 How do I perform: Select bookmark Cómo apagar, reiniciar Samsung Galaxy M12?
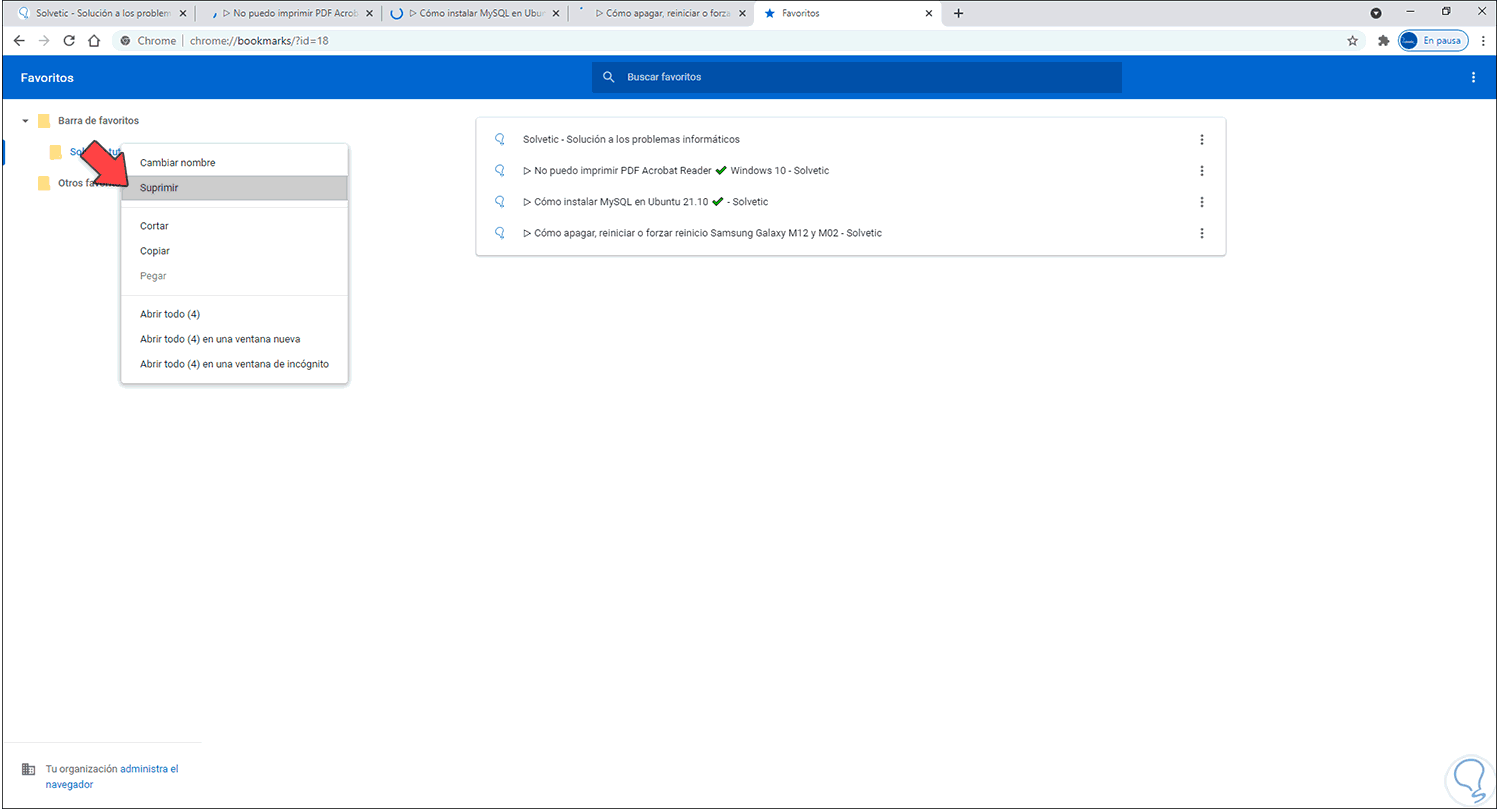[850, 233]
